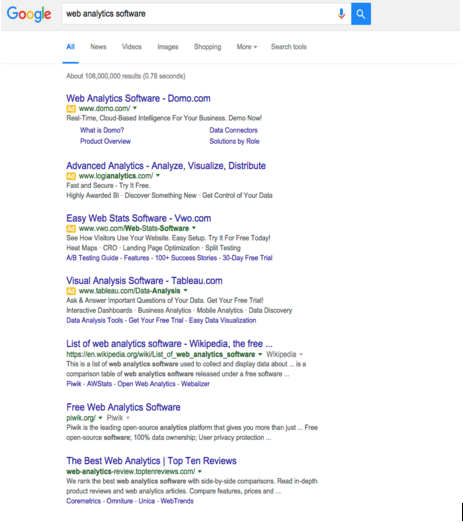463x523 pixels.
Task: Click the Ad badge next to www.logianalytics.com
Action: 71,176
